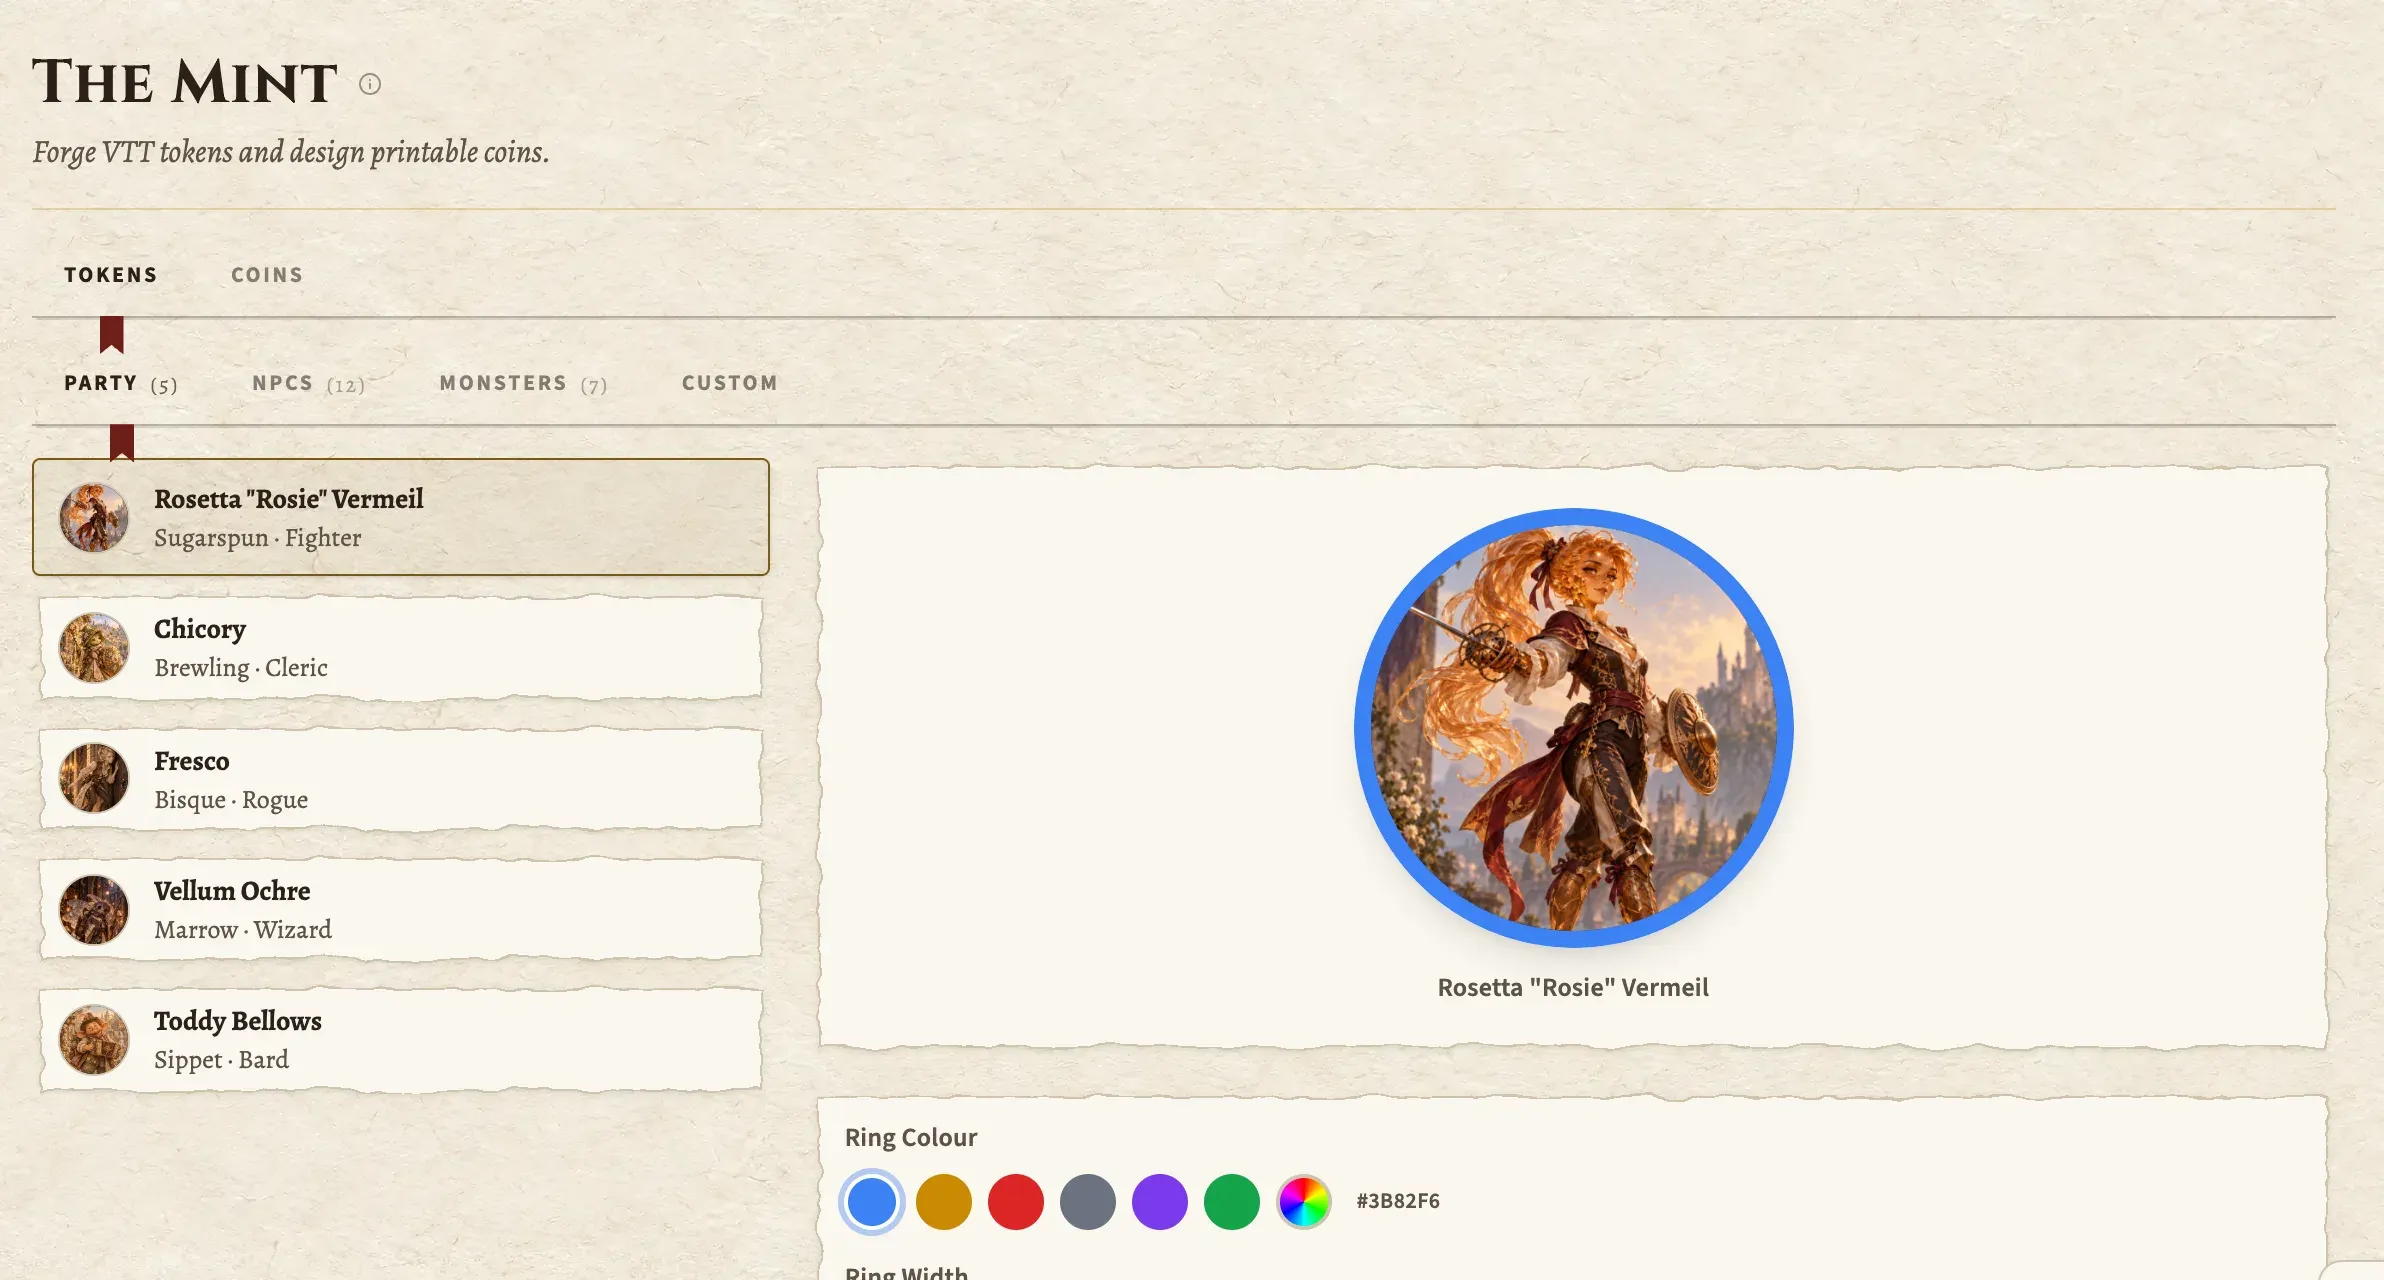Click the #3B82F6 hex colour value

[1398, 1201]
